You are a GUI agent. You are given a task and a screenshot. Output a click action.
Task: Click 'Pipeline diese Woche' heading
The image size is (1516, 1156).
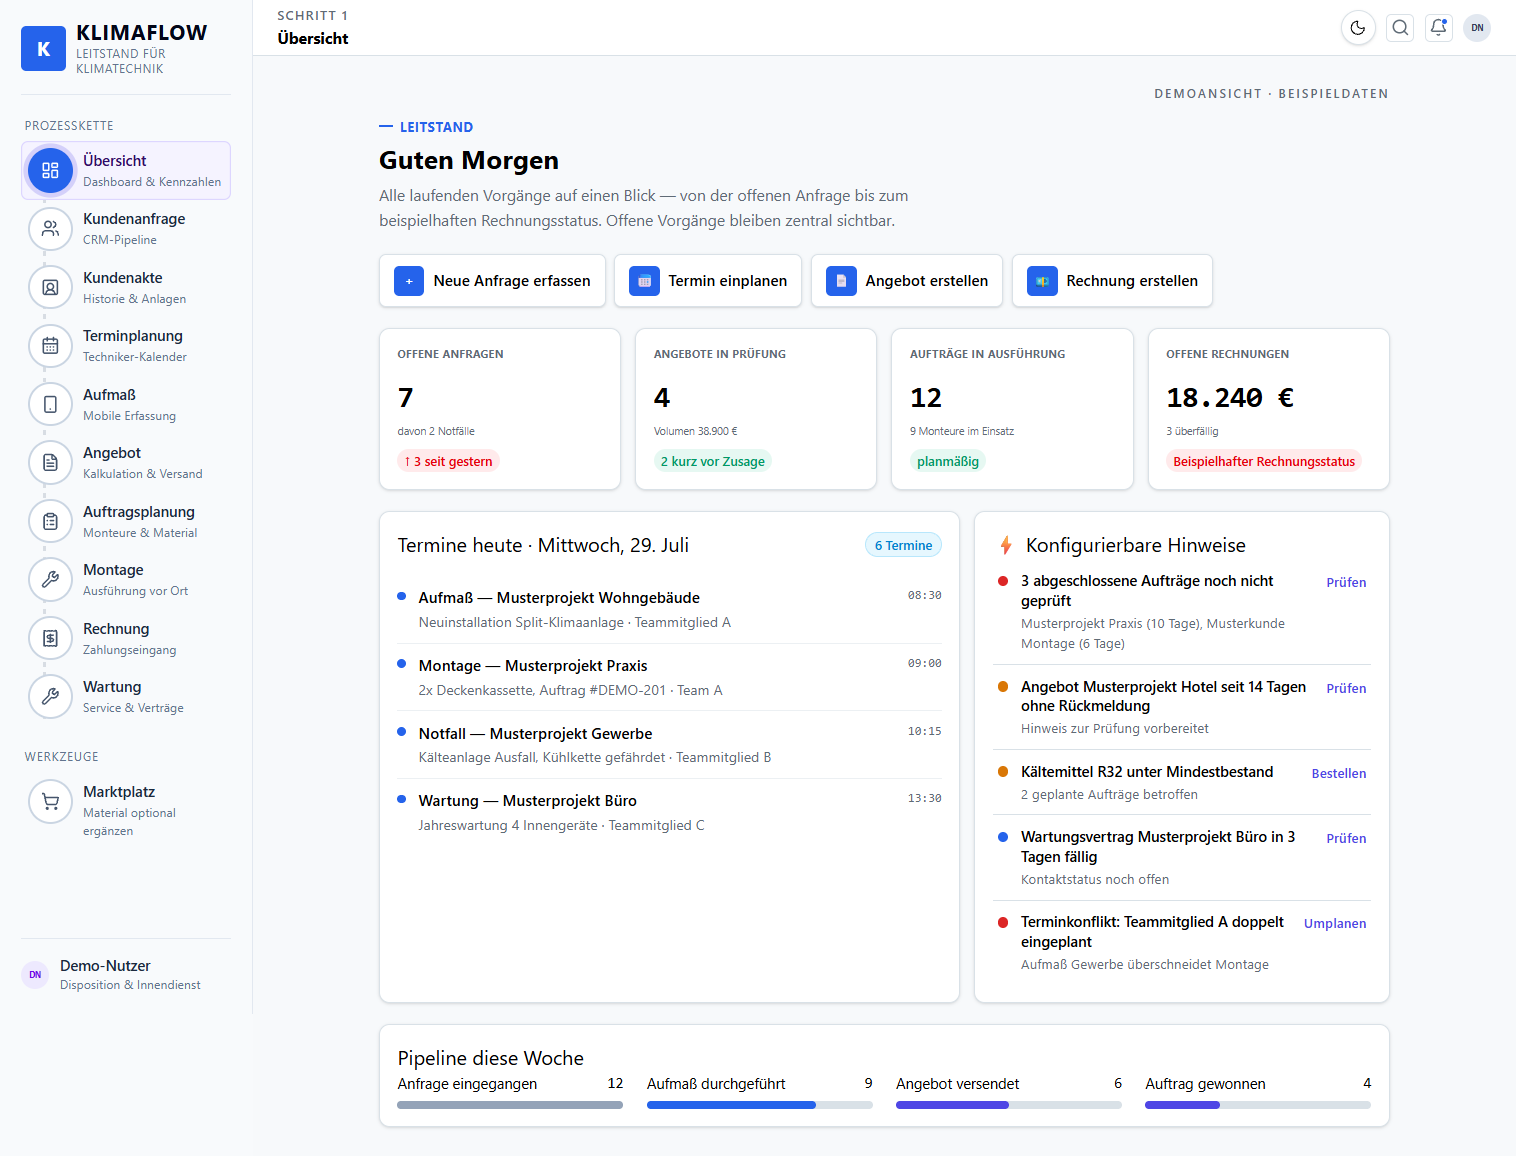491,1058
